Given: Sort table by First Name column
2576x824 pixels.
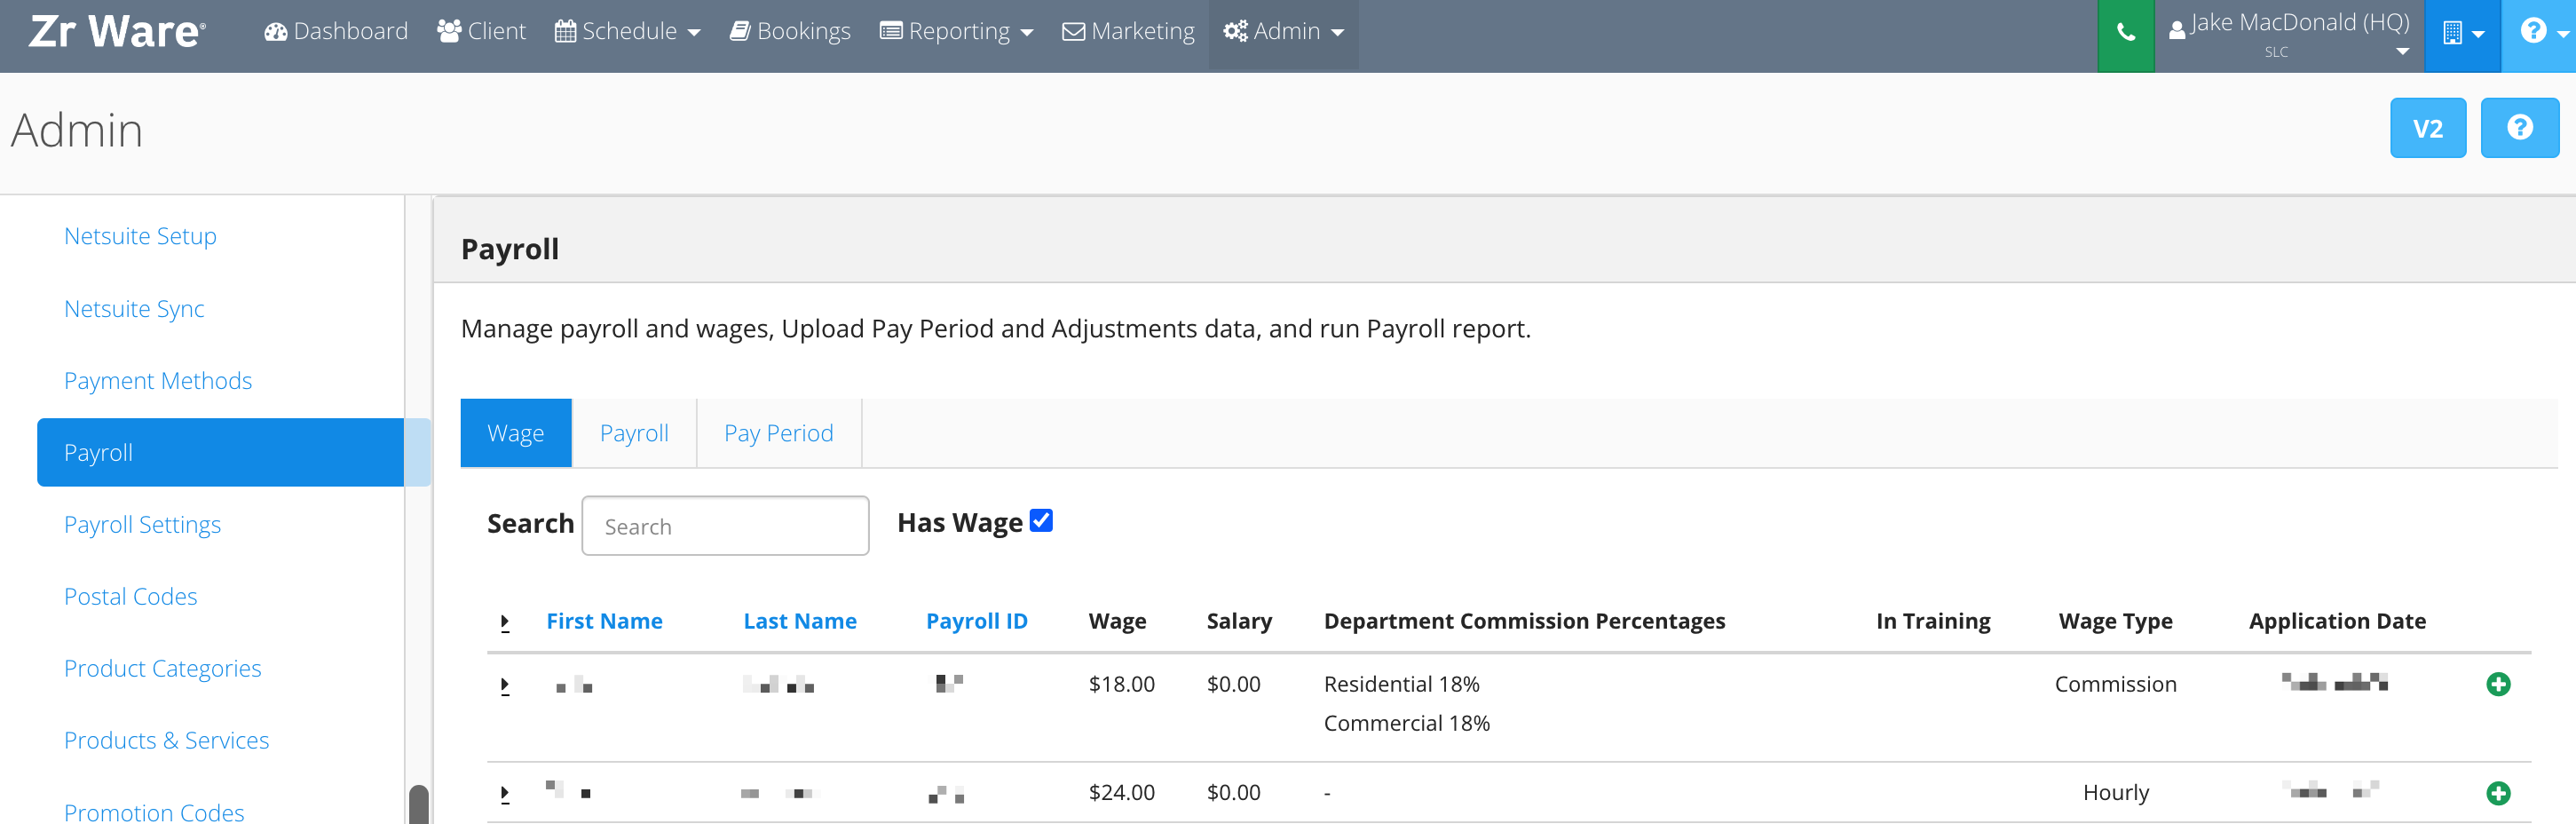Looking at the screenshot, I should click(x=604, y=621).
